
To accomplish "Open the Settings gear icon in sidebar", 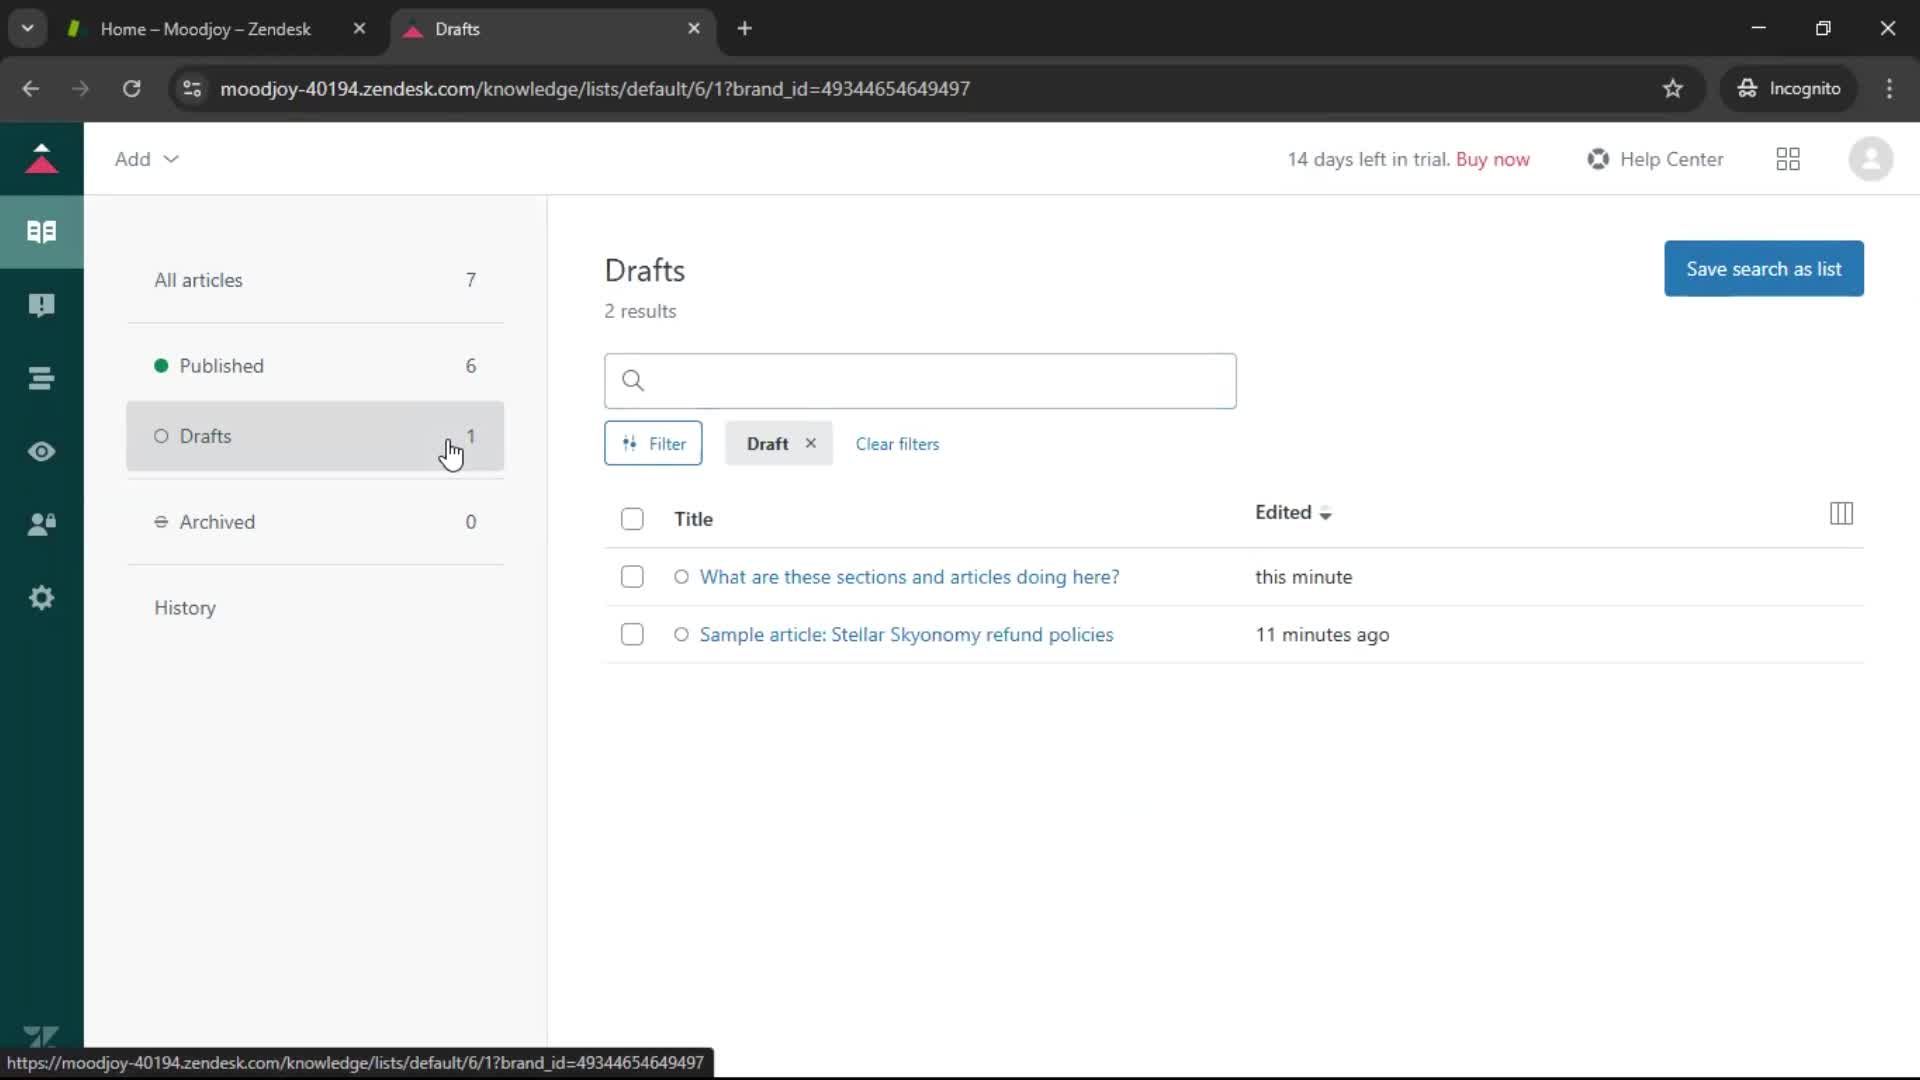I will click(x=41, y=598).
